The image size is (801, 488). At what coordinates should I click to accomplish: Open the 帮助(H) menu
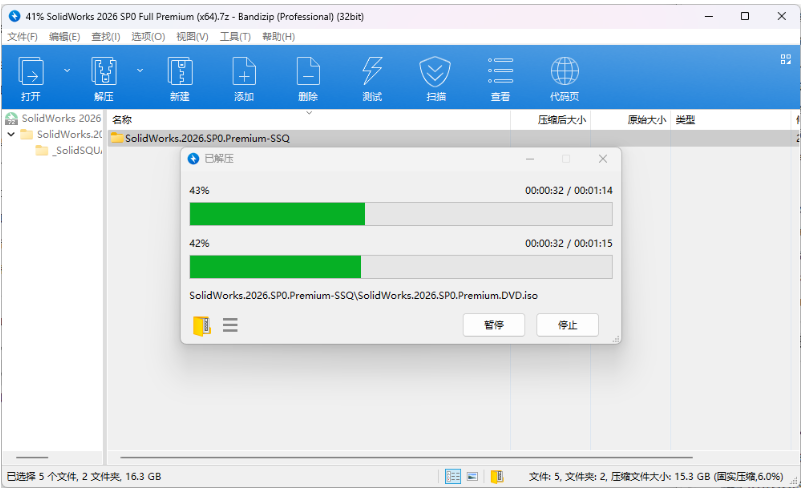point(278,37)
